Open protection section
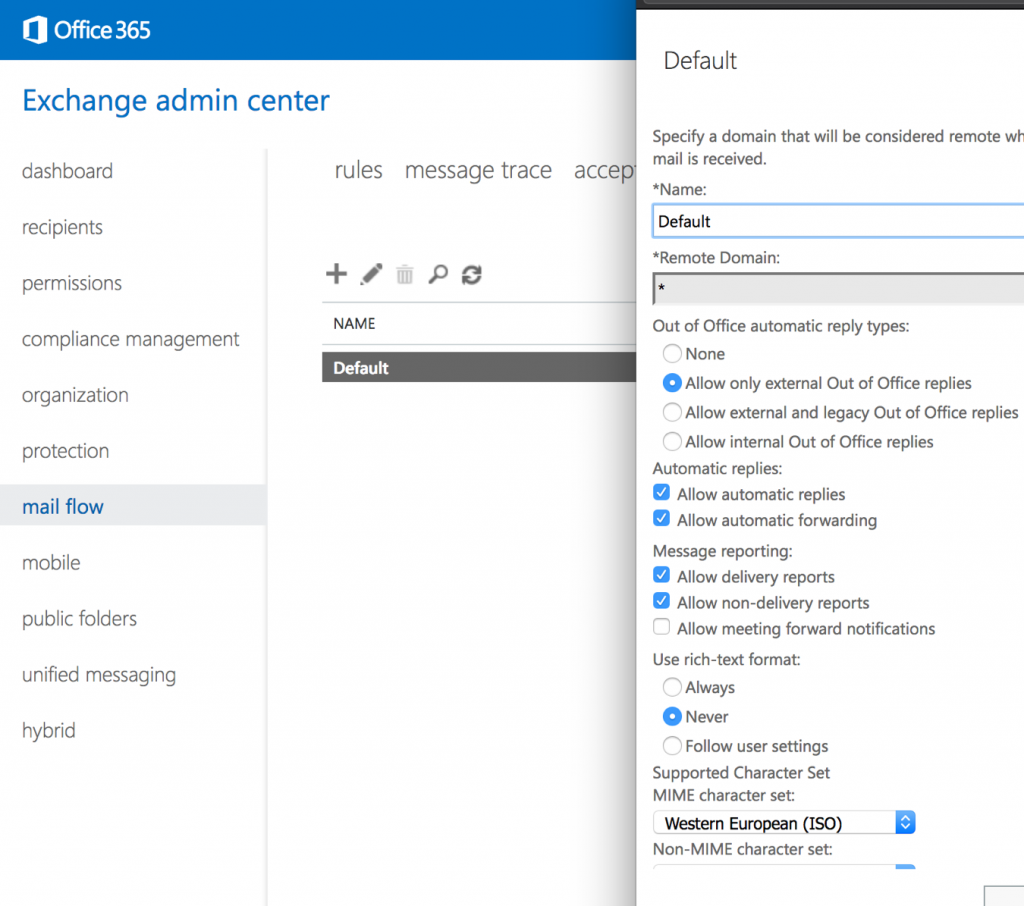1024x906 pixels. [x=65, y=451]
